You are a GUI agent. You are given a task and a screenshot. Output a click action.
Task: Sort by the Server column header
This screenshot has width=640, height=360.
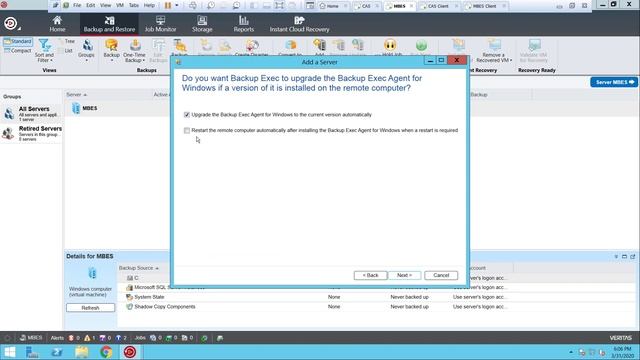tap(76, 95)
